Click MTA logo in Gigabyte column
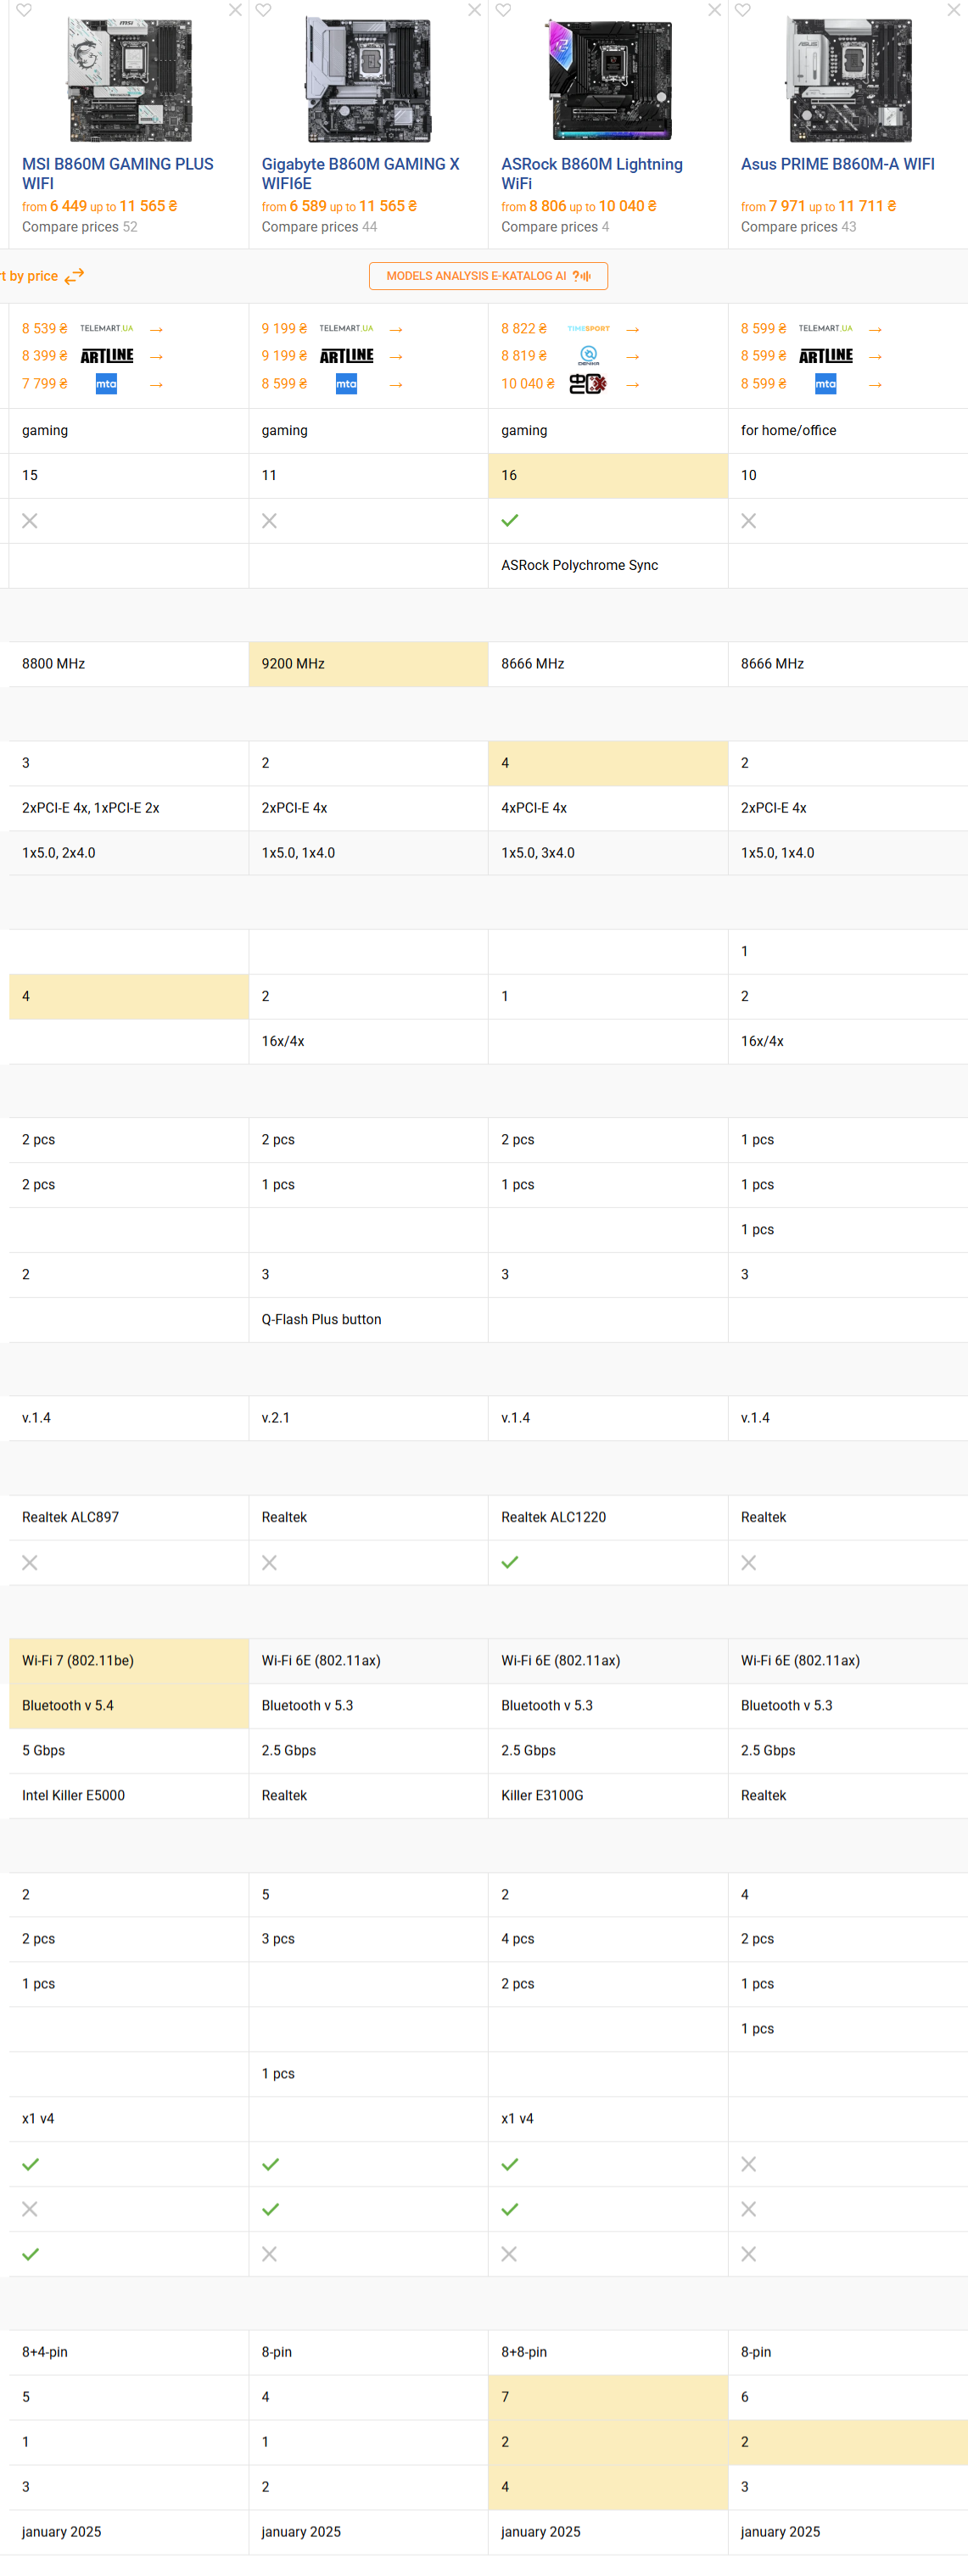Viewport: 968px width, 2576px height. click(x=346, y=384)
